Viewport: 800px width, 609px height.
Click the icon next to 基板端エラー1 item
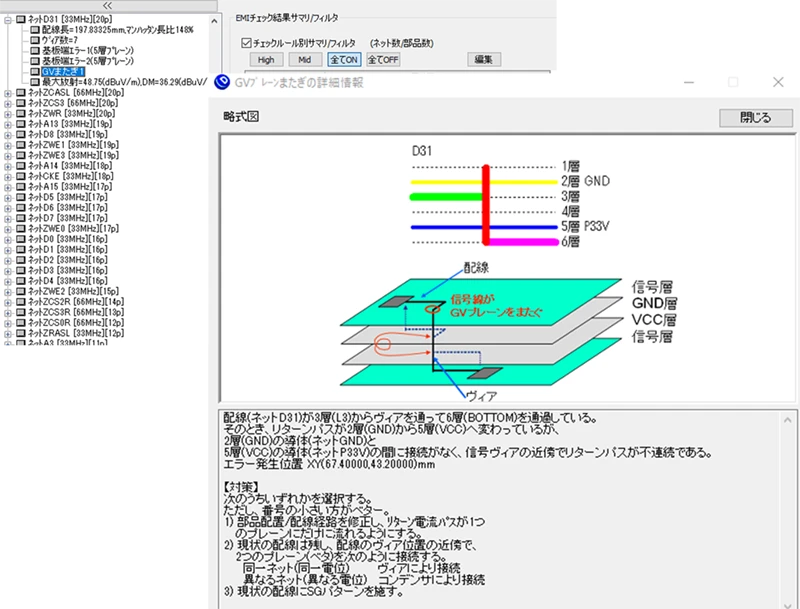click(34, 51)
